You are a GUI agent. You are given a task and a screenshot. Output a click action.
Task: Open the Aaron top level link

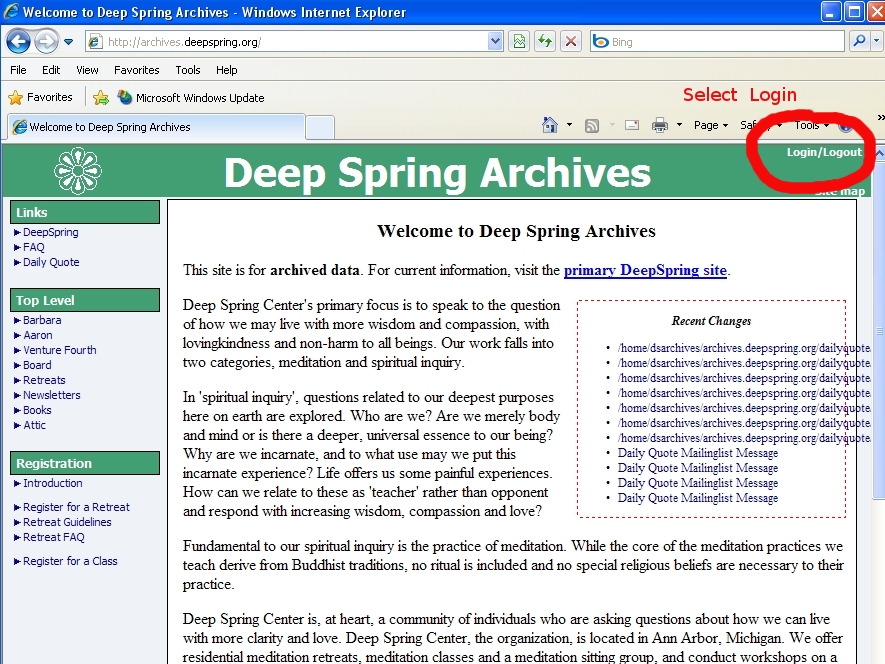(37, 335)
